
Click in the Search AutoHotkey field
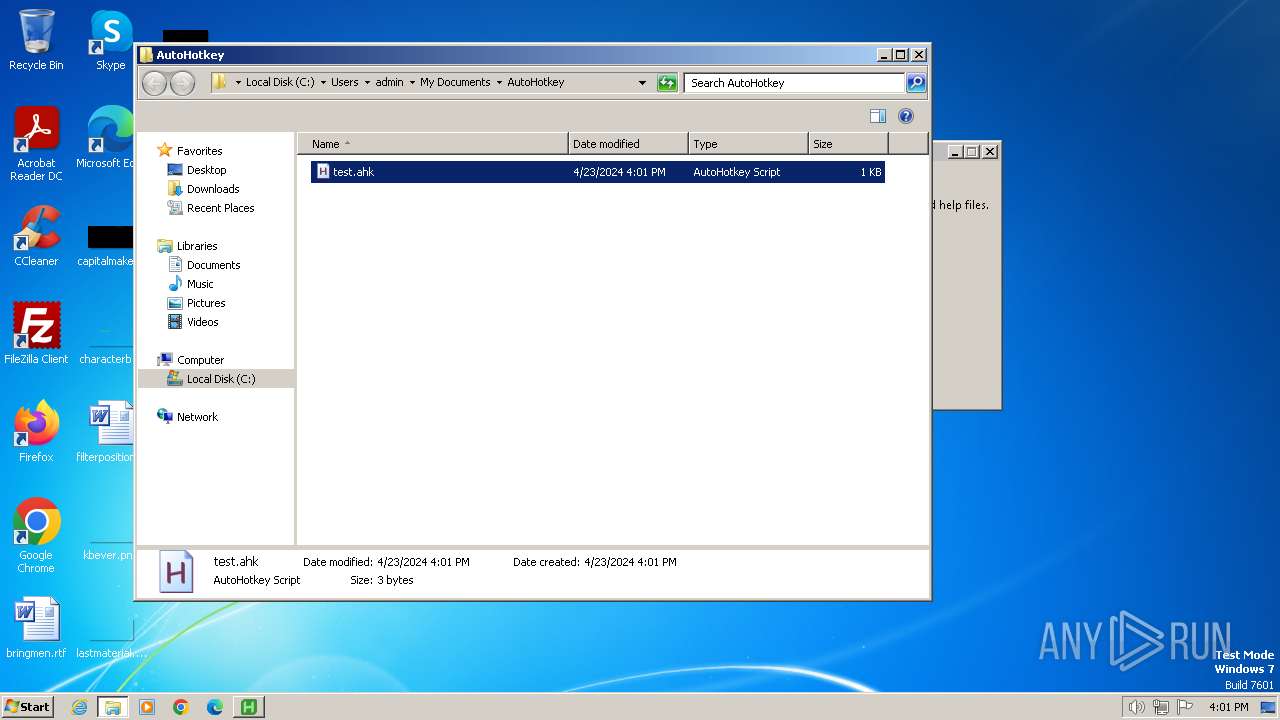coord(795,83)
